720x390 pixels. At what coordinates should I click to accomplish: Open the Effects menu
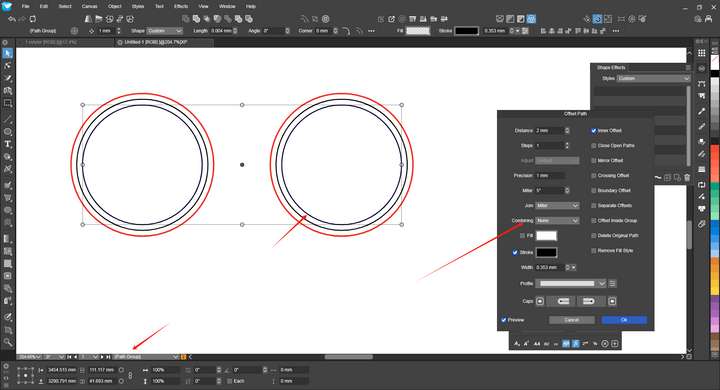[181, 6]
